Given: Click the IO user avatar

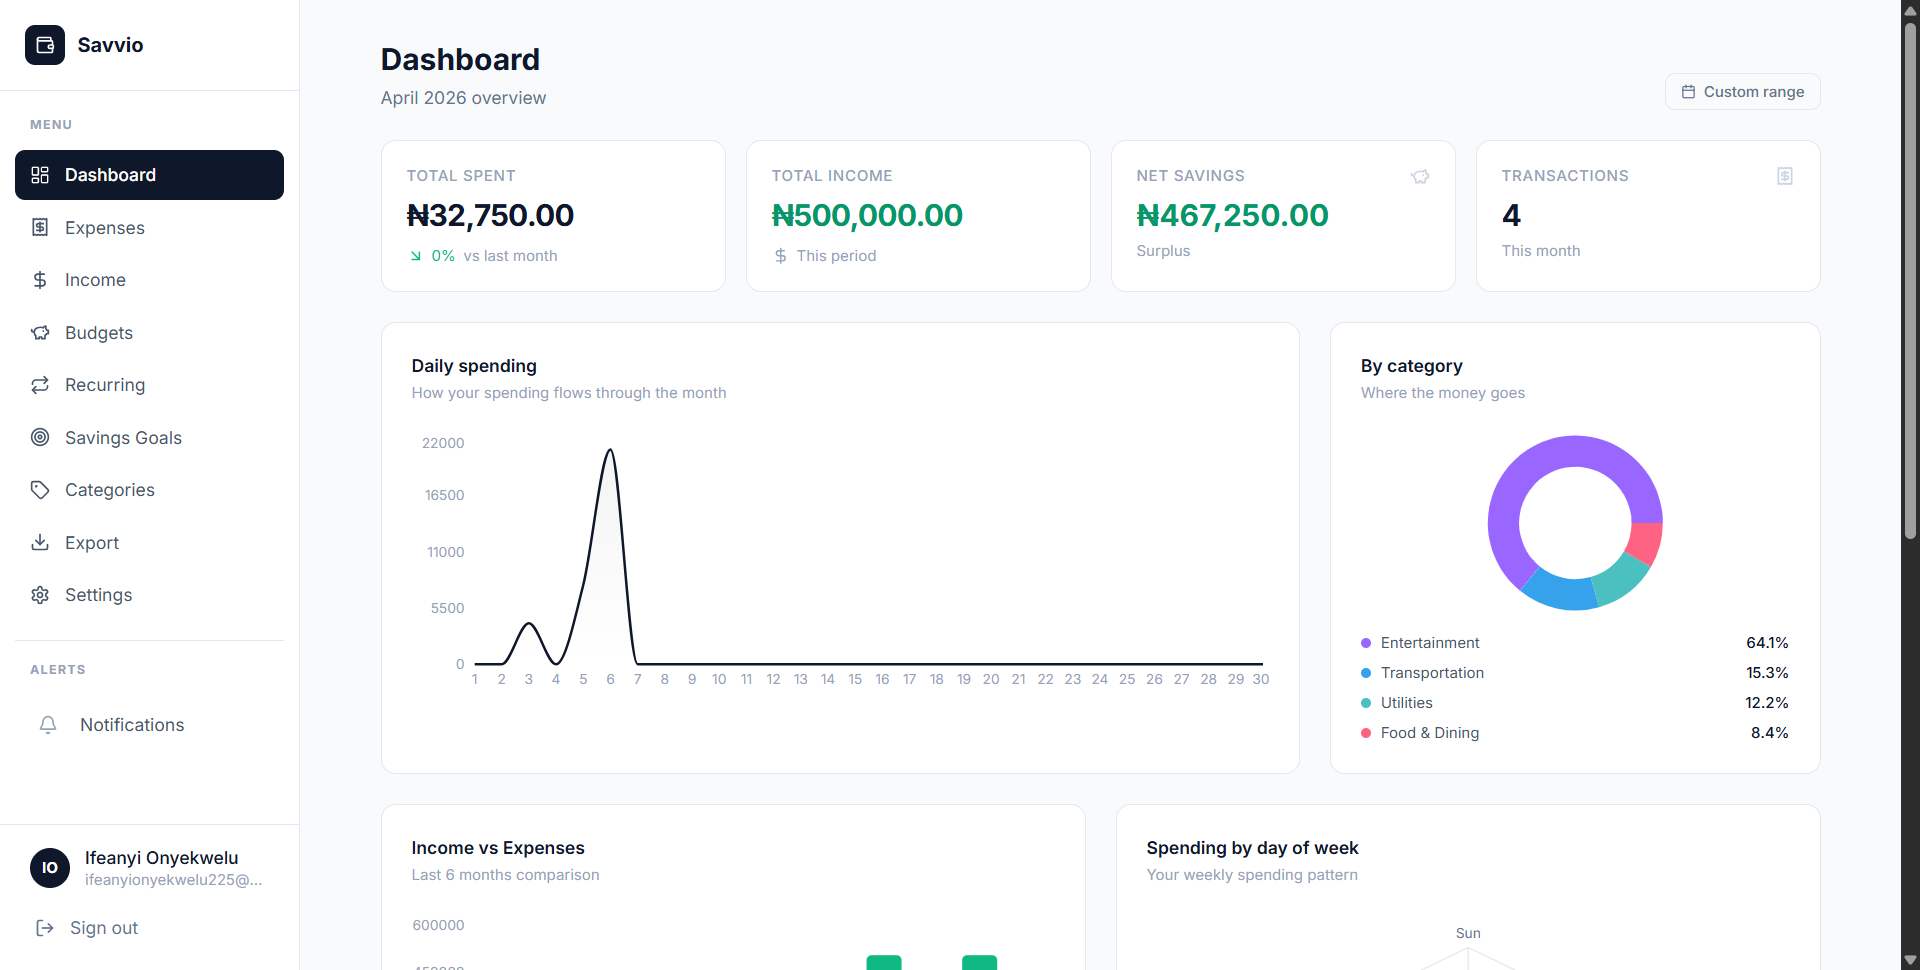Looking at the screenshot, I should [49, 868].
